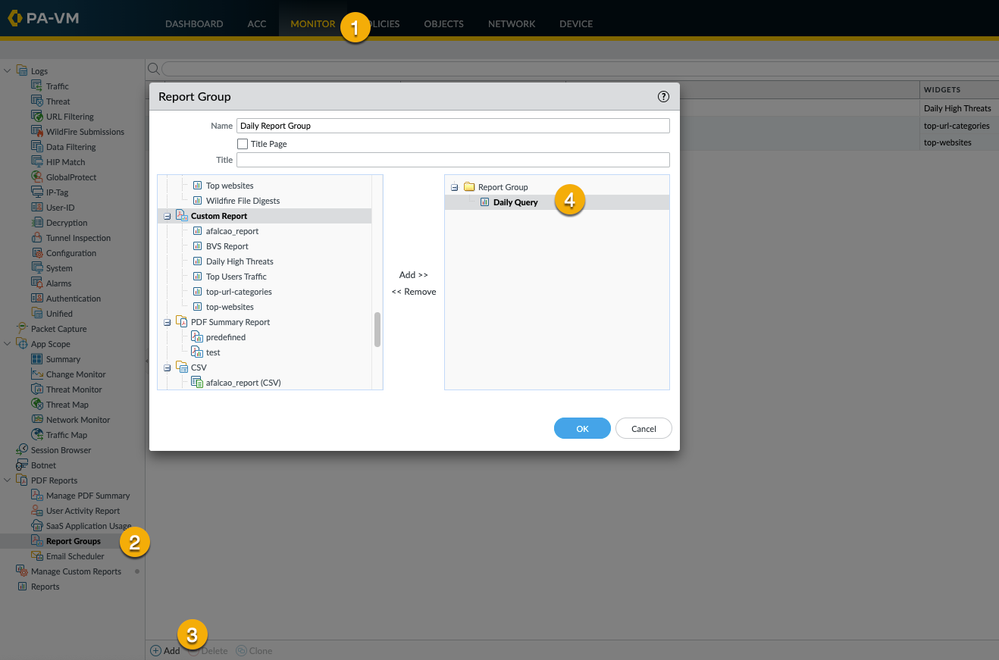Click the Cancel button
This screenshot has width=999, height=660.
(643, 428)
